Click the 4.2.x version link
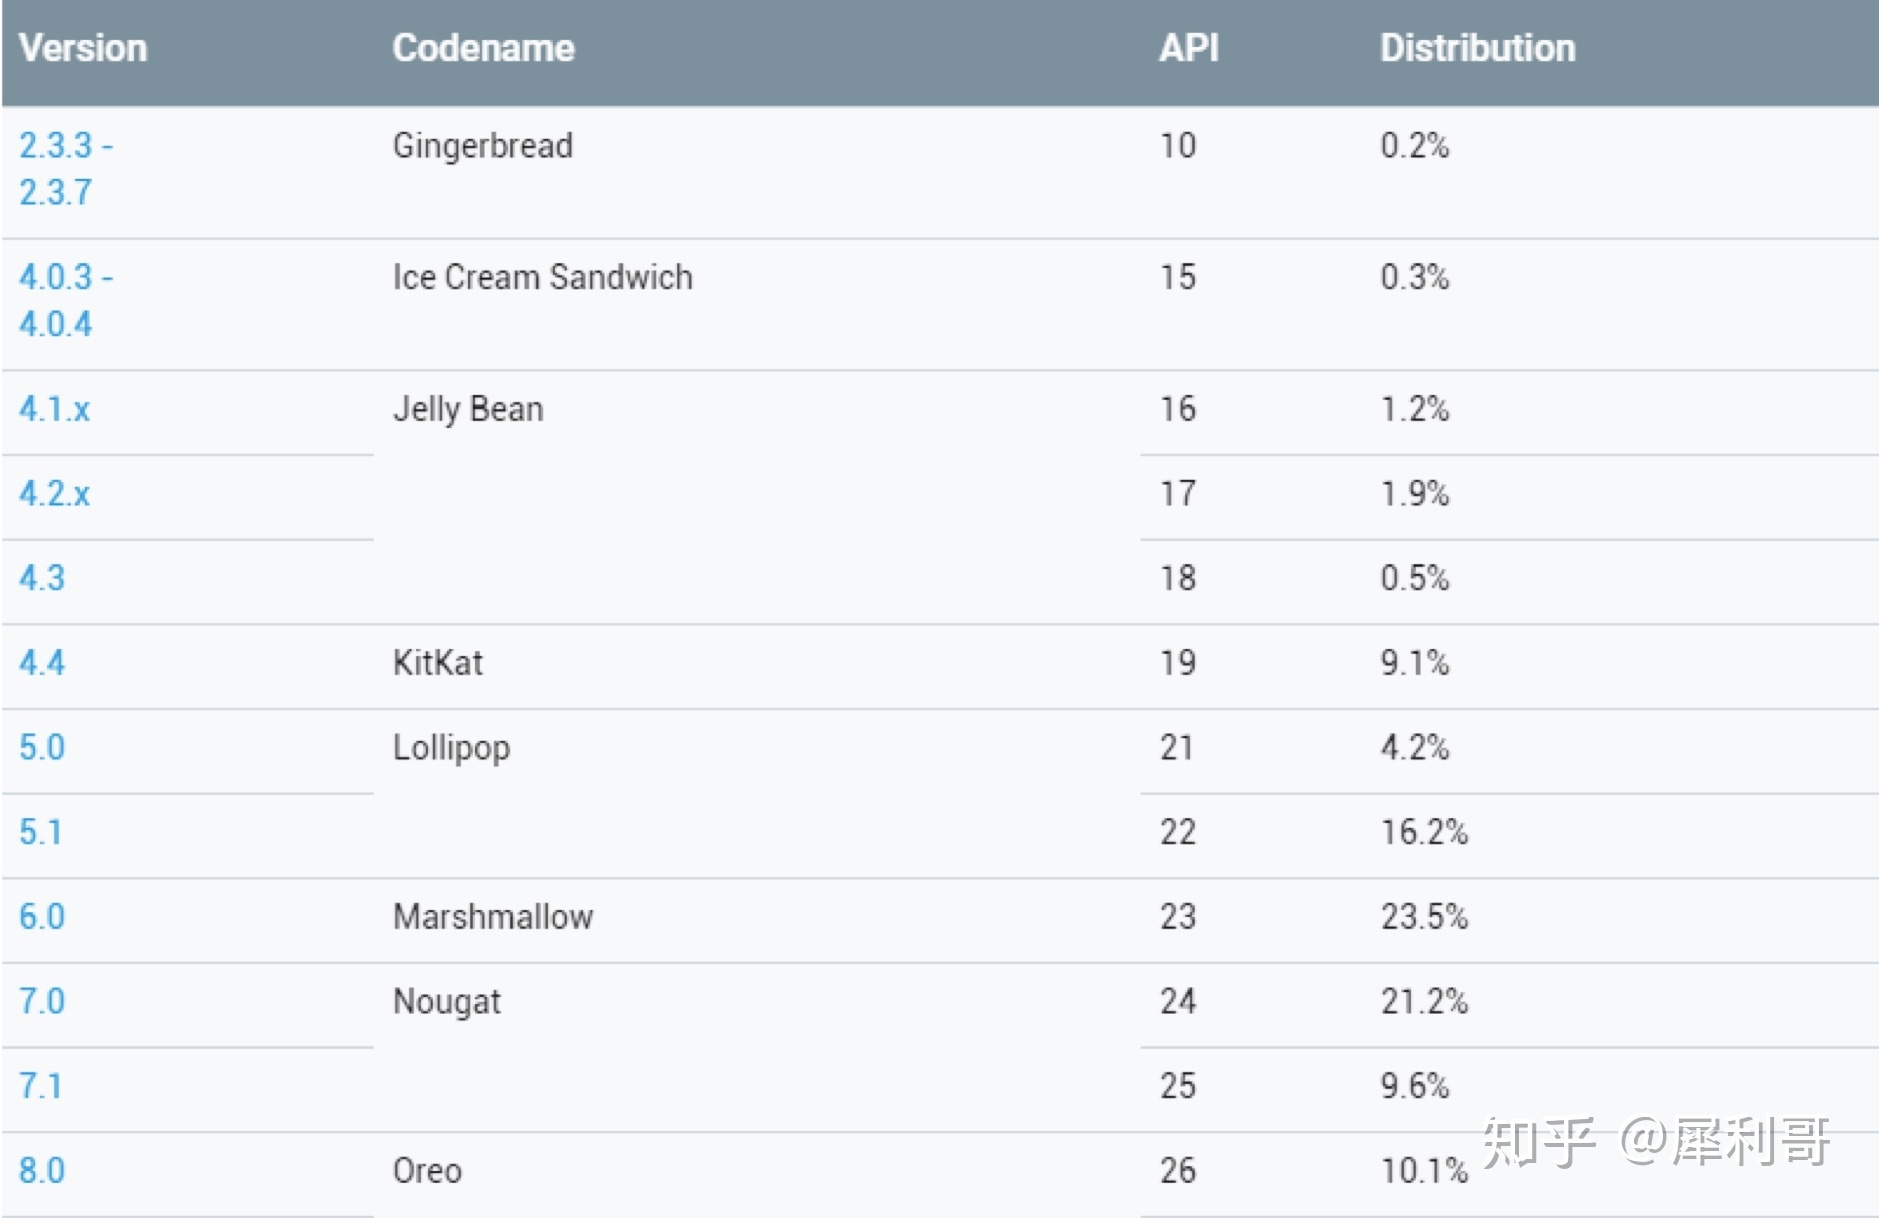This screenshot has width=1879, height=1218. [55, 494]
